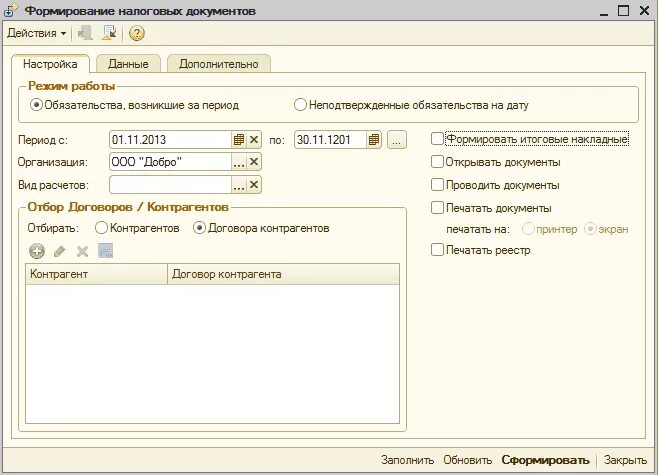
Task: Clear the 'Вид расчетов' field
Action: tap(253, 185)
